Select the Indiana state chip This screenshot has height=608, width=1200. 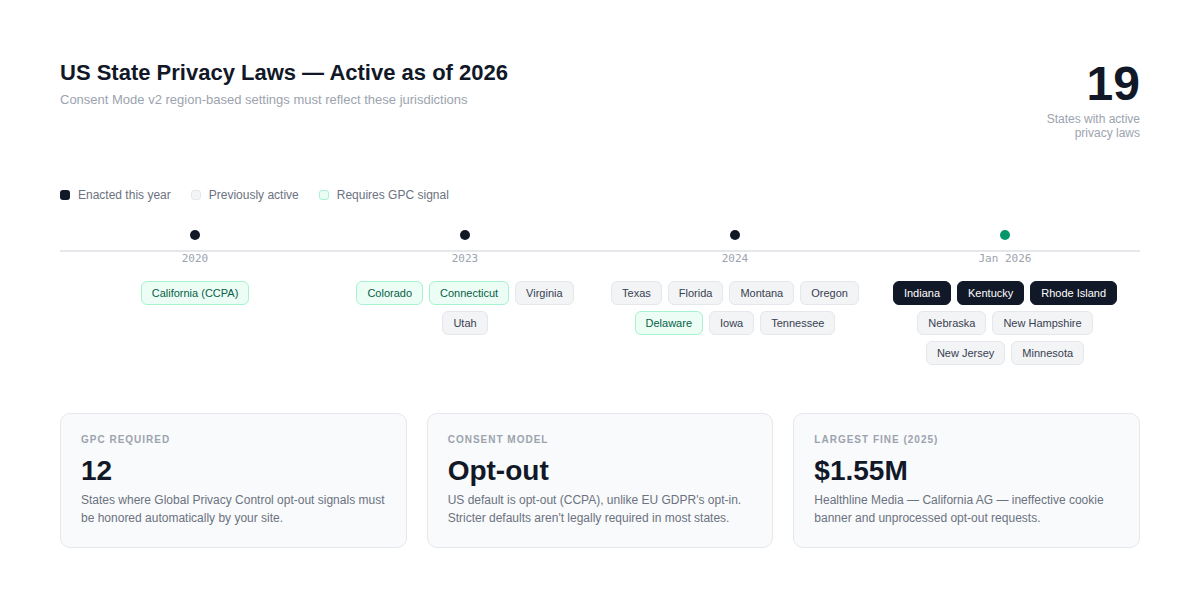point(922,293)
